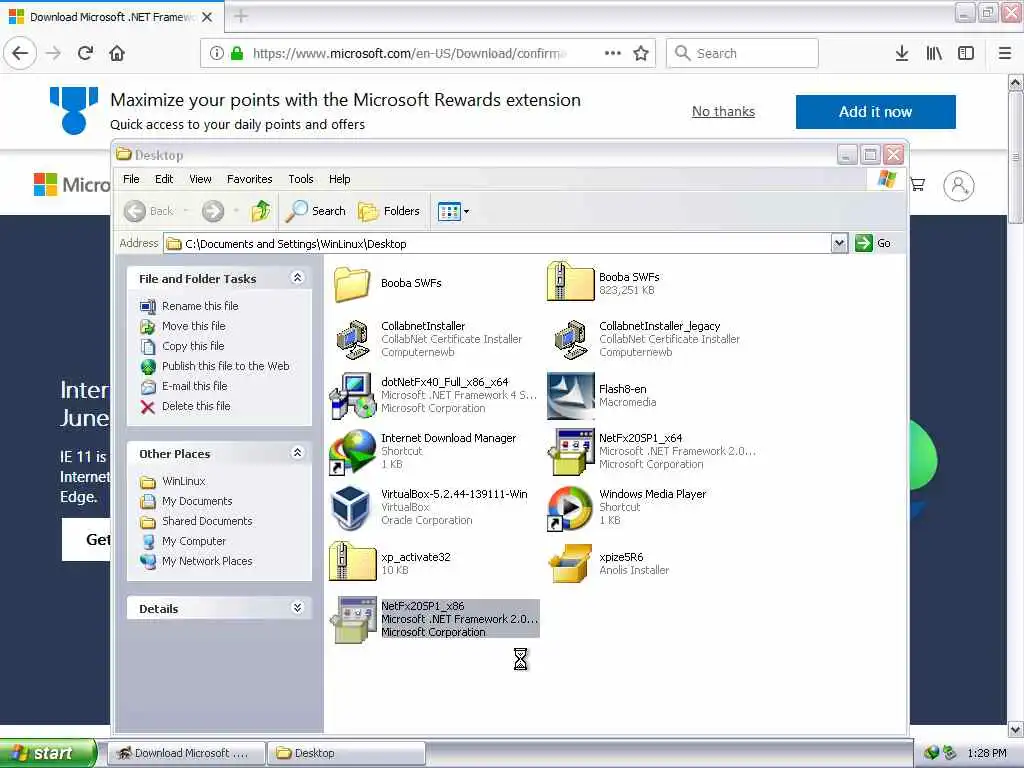Open the Booba SWFs zip archive
Viewport: 1024px width, 768px height.
[x=569, y=281]
